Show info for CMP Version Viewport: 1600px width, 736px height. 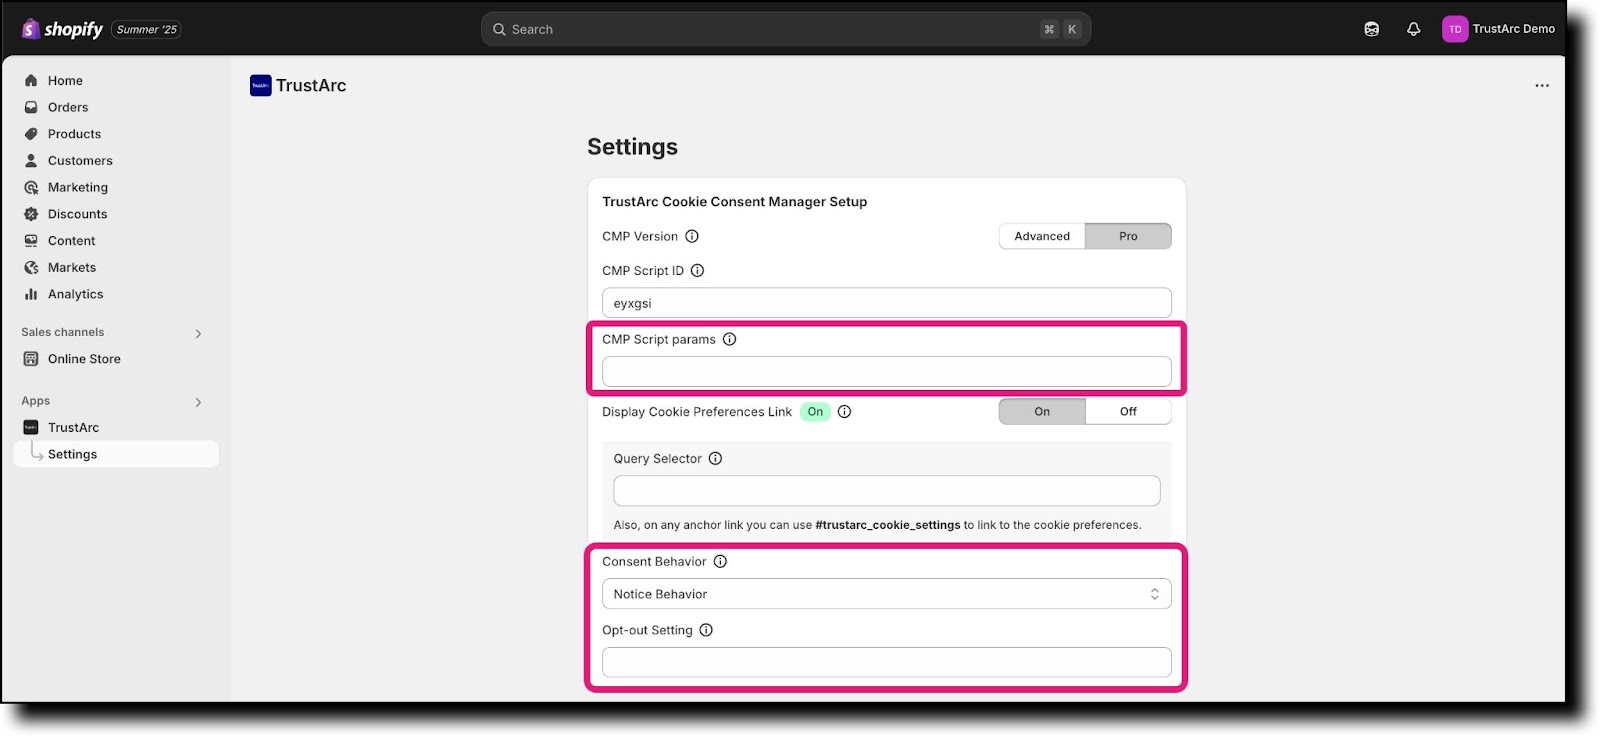pyautogui.click(x=692, y=236)
